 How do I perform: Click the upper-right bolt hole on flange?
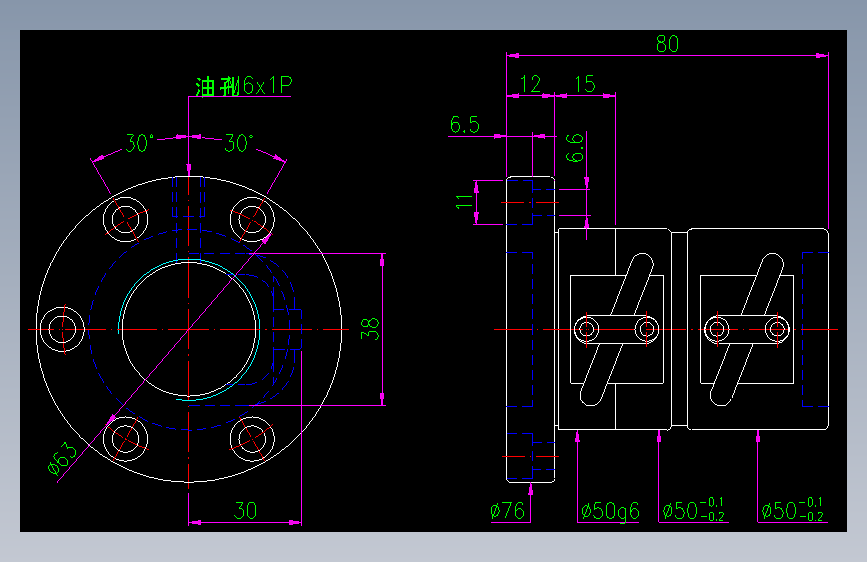click(x=252, y=219)
